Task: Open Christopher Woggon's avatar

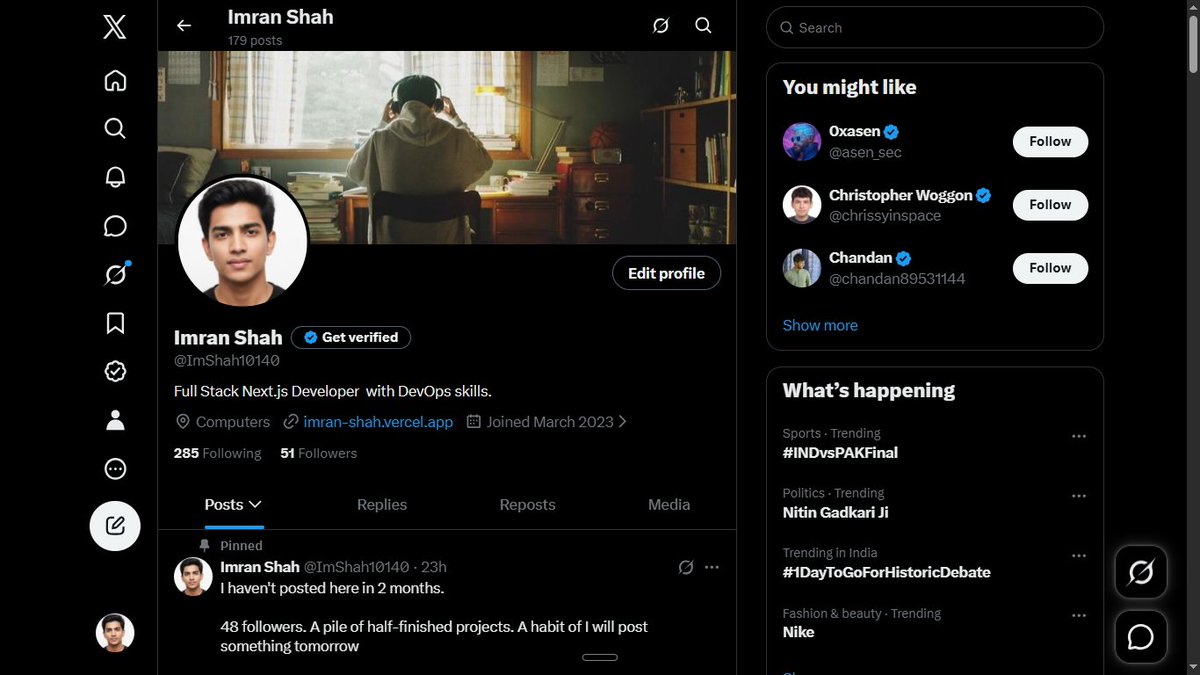Action: [x=802, y=204]
